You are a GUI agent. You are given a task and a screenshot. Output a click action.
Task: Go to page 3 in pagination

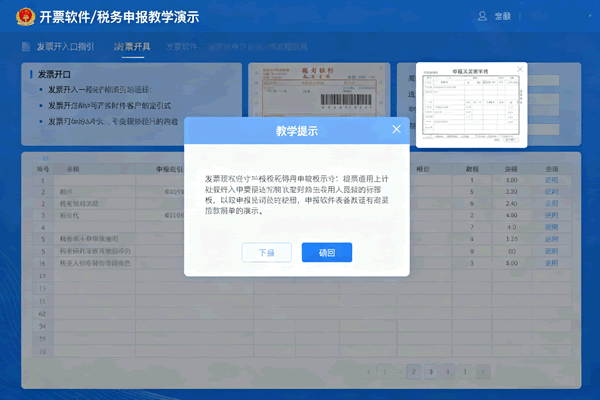click(431, 371)
